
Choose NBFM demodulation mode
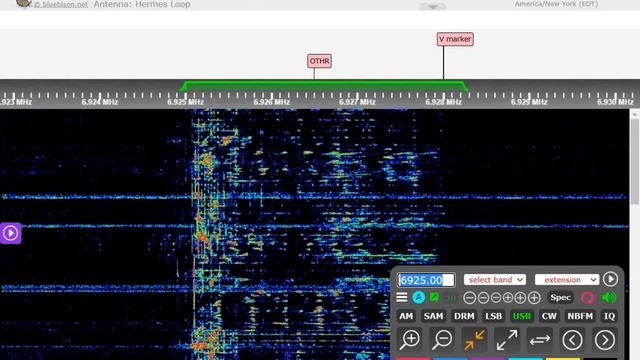(x=580, y=316)
